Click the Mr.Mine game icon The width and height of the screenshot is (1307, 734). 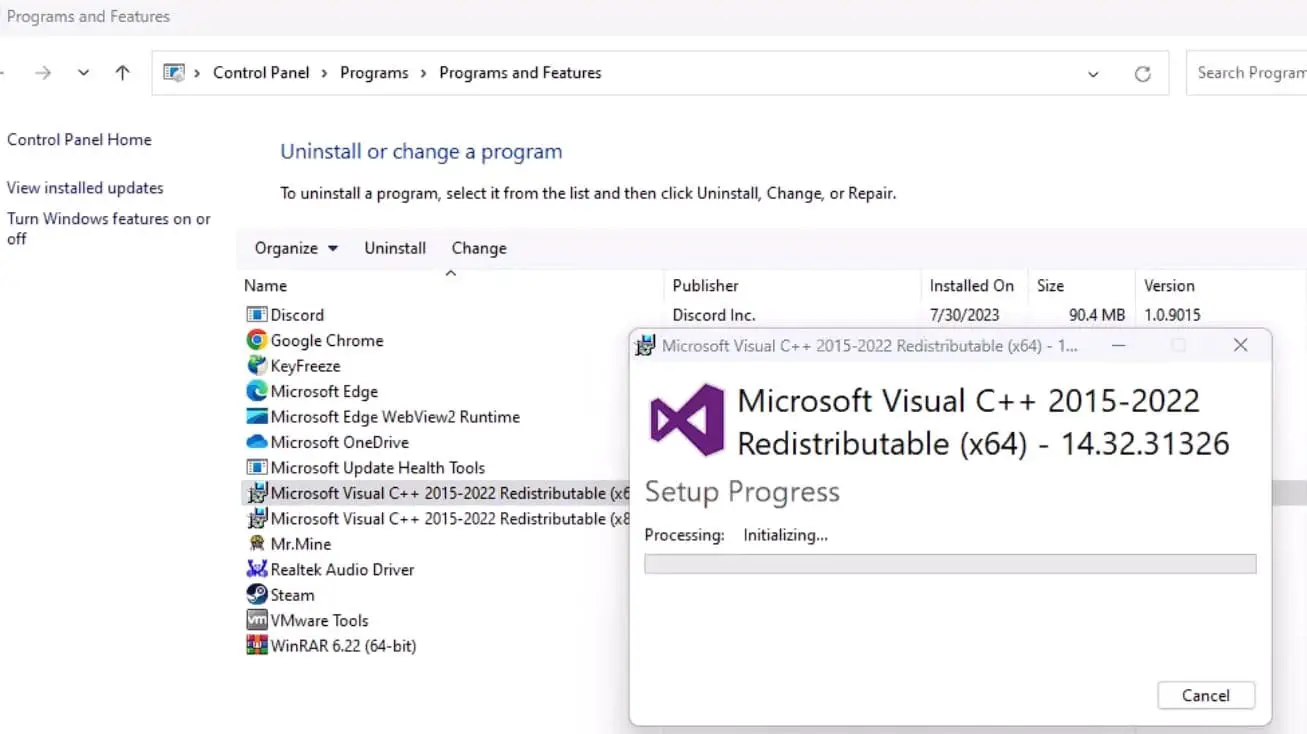click(x=257, y=544)
